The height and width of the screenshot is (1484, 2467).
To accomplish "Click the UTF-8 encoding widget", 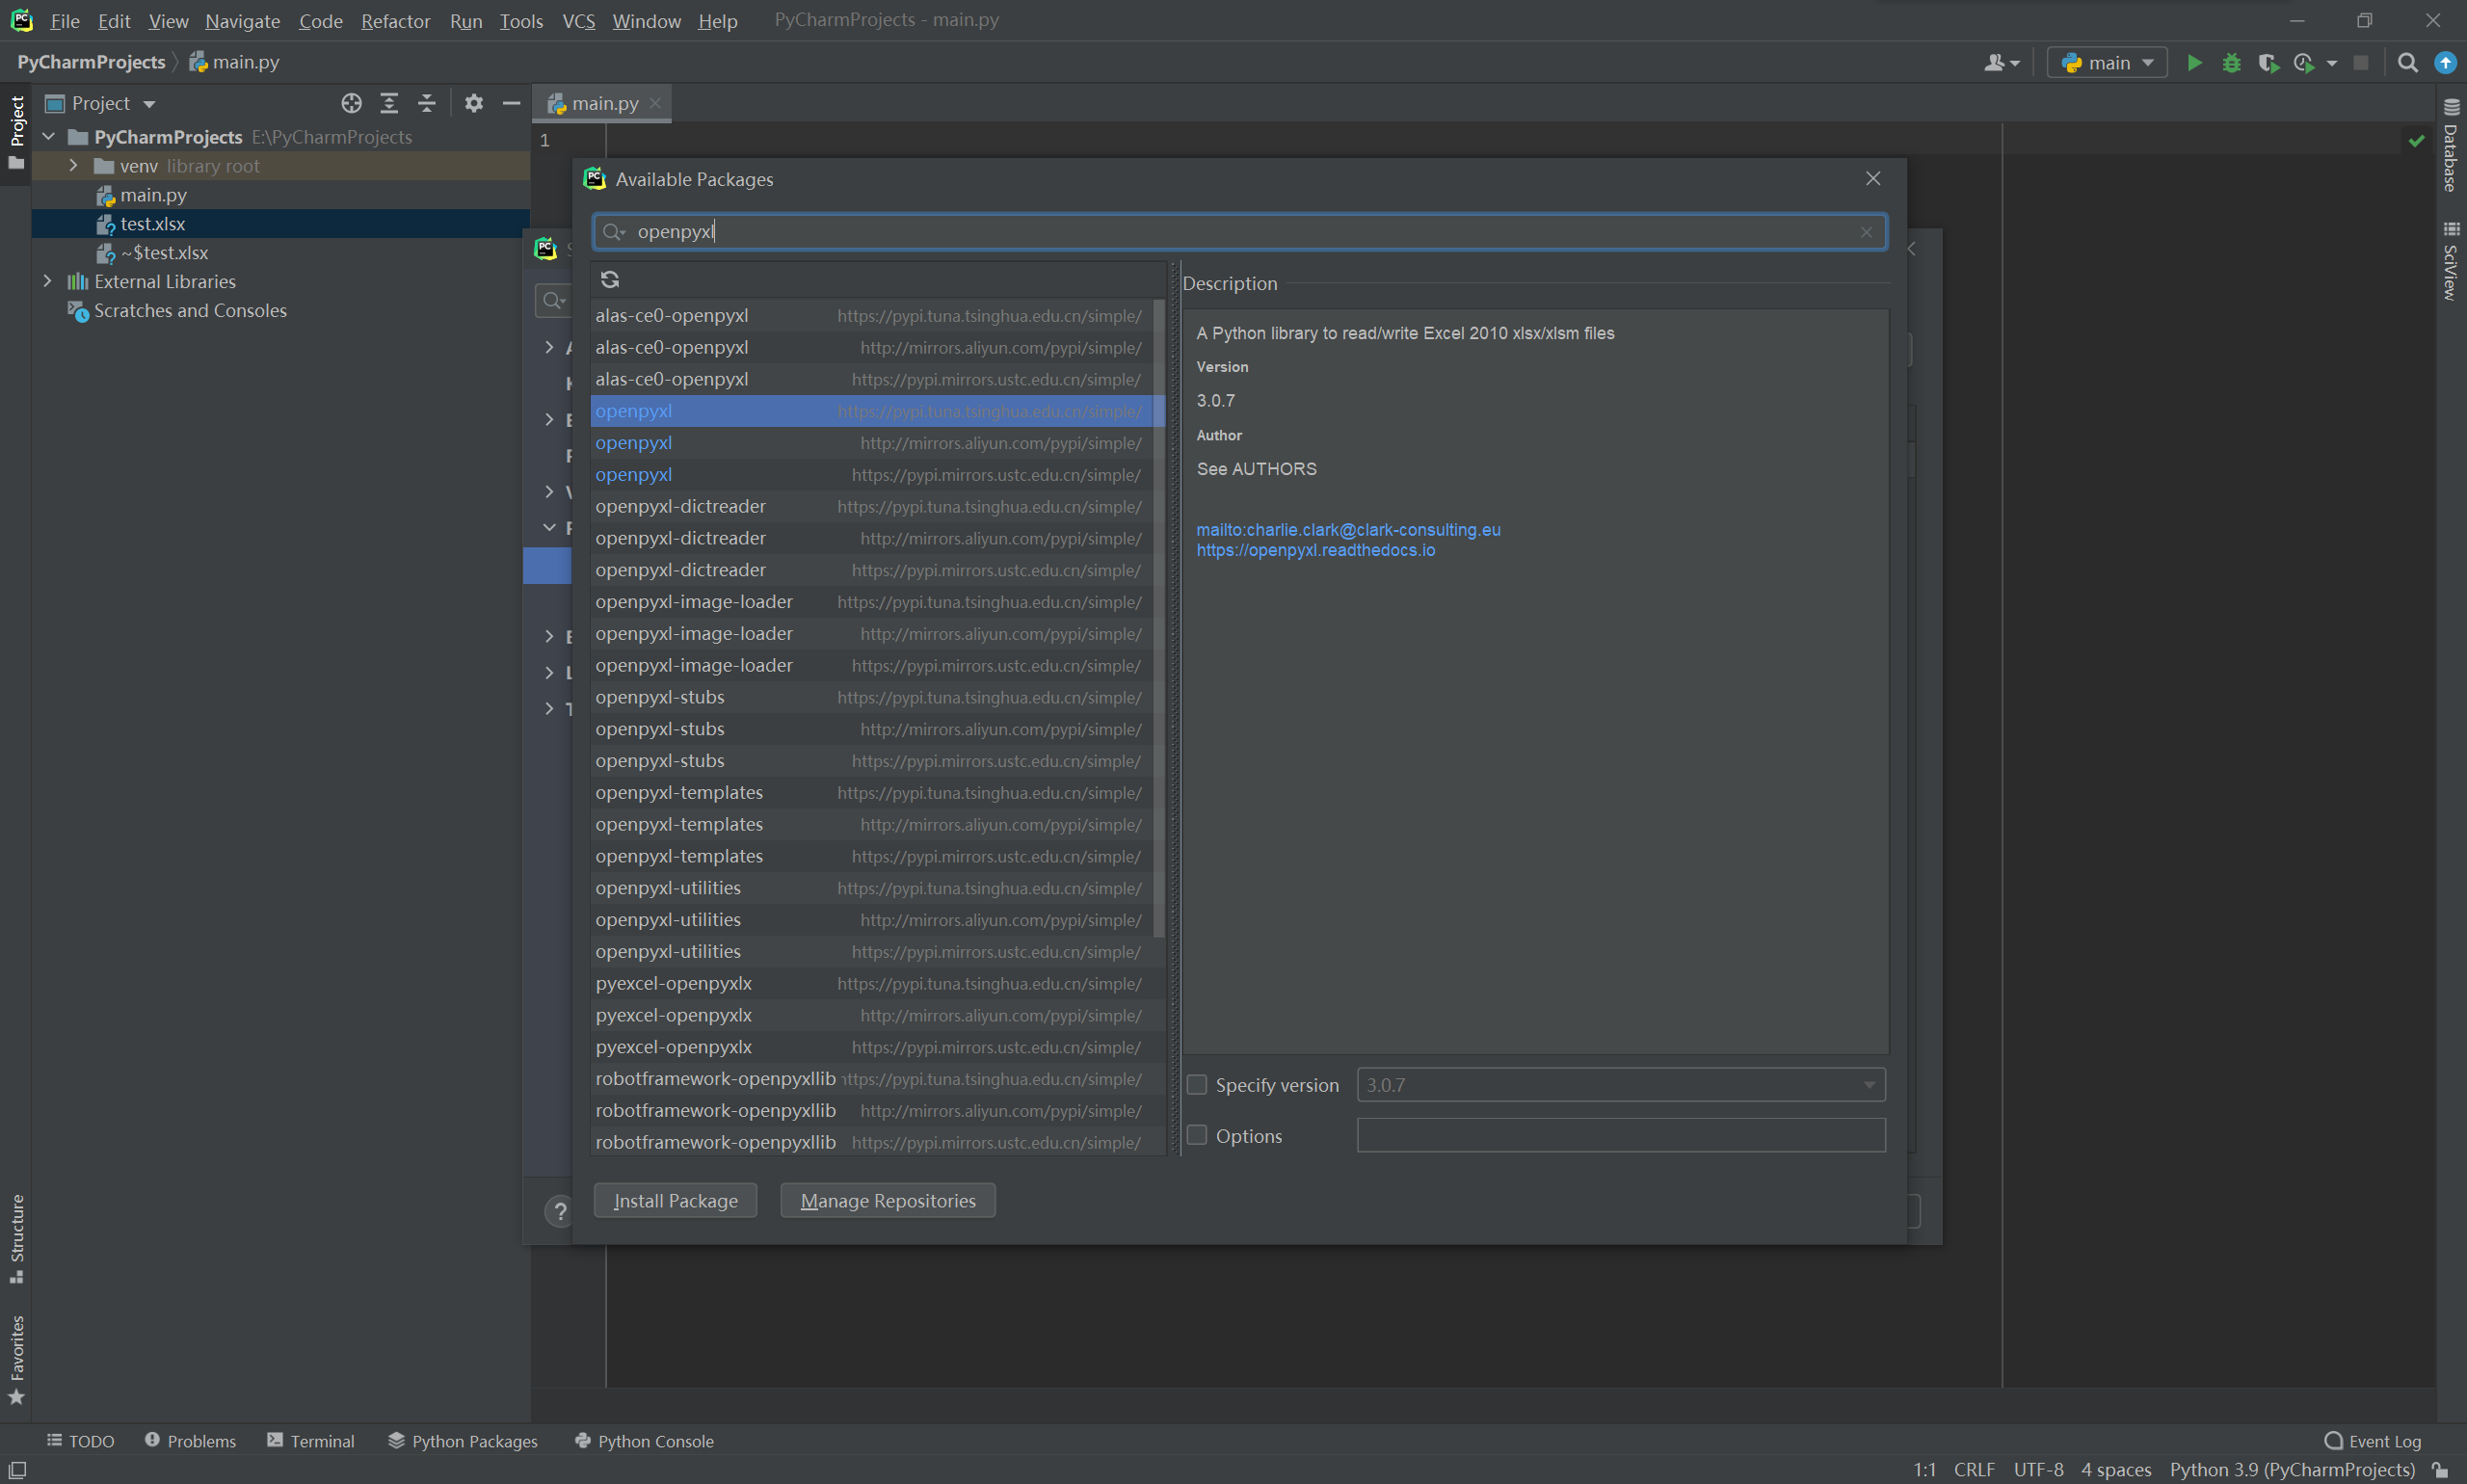I will pos(2038,1470).
